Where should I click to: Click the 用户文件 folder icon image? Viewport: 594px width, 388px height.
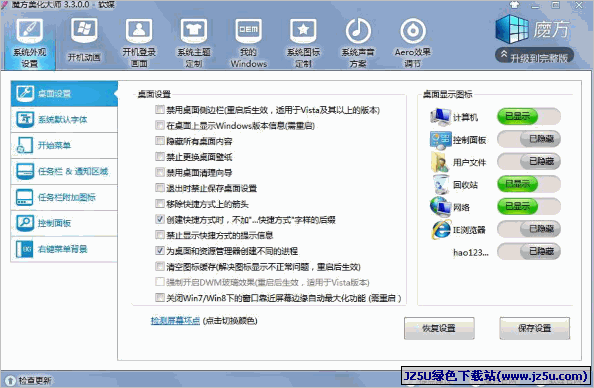click(439, 162)
